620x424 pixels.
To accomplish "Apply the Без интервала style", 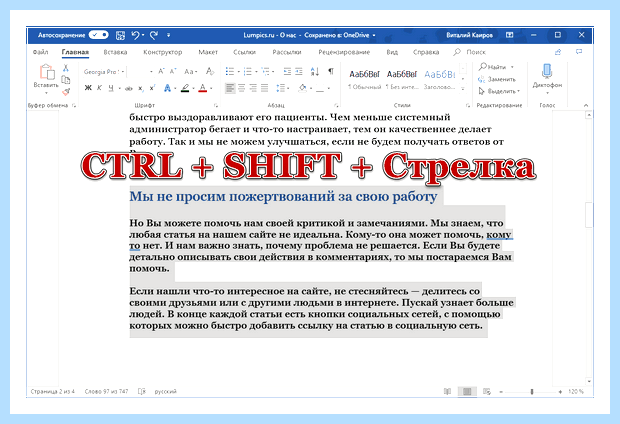I will pyautogui.click(x=401, y=79).
